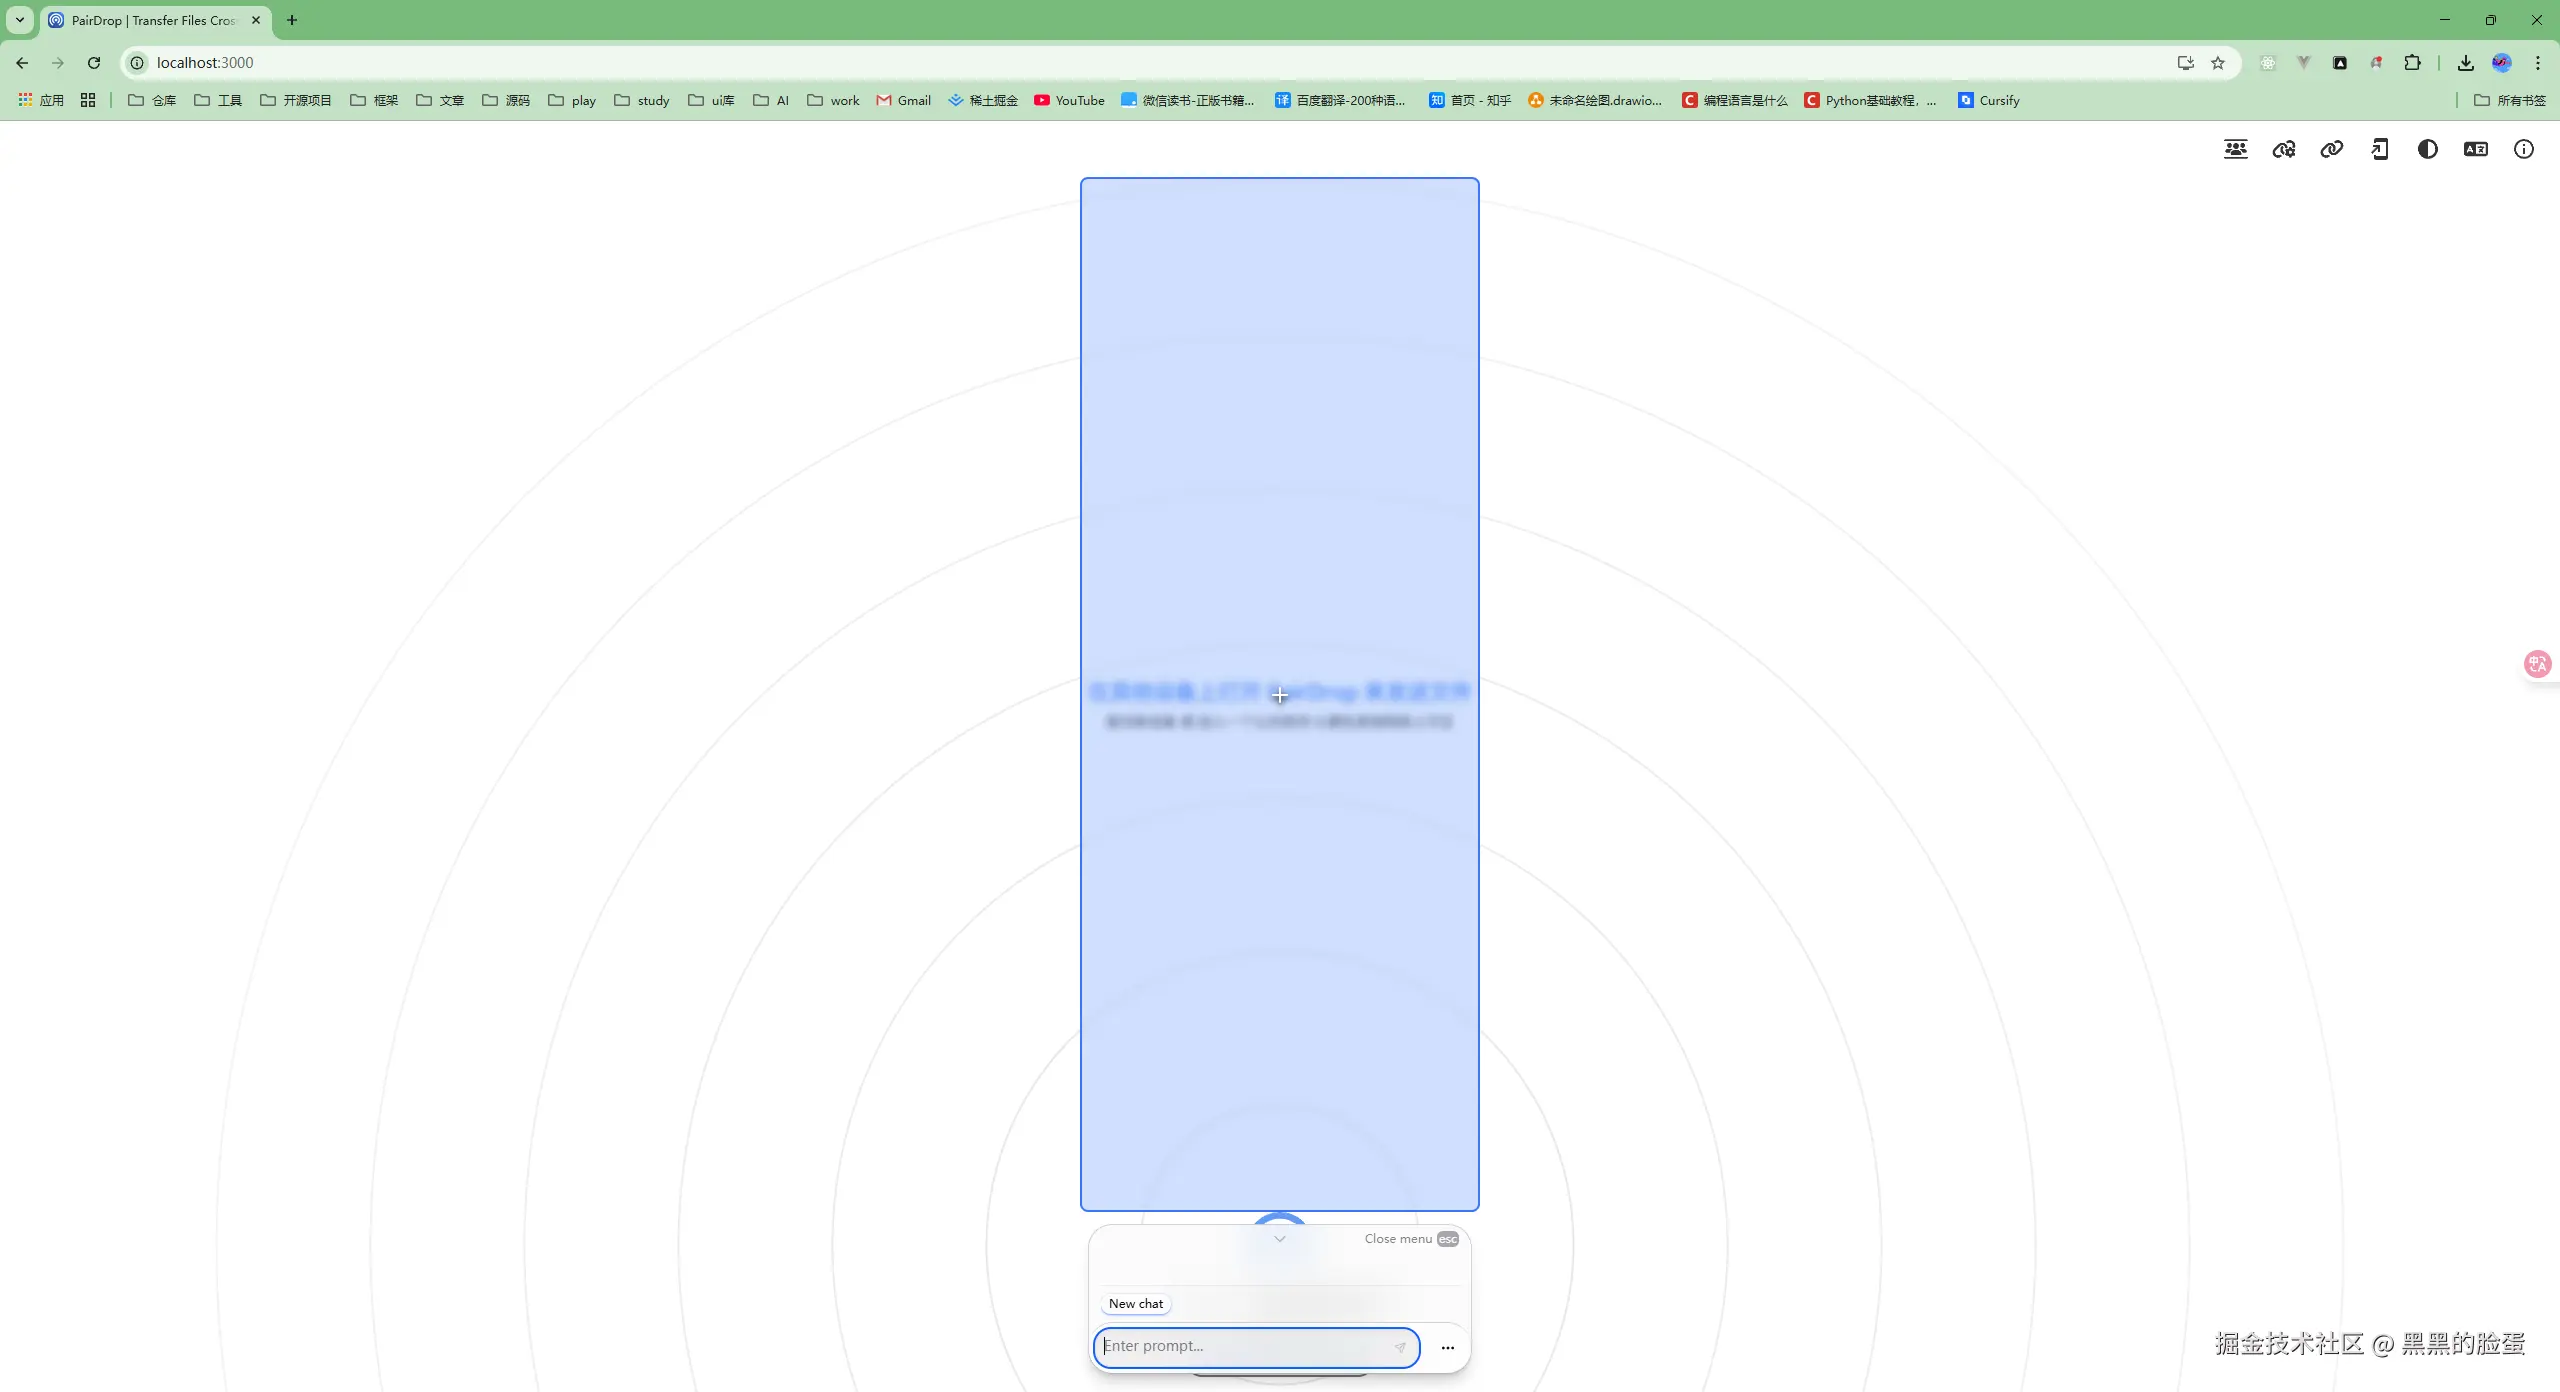Open the public room people icon
Viewport: 2560px width, 1392px height.
[2235, 150]
